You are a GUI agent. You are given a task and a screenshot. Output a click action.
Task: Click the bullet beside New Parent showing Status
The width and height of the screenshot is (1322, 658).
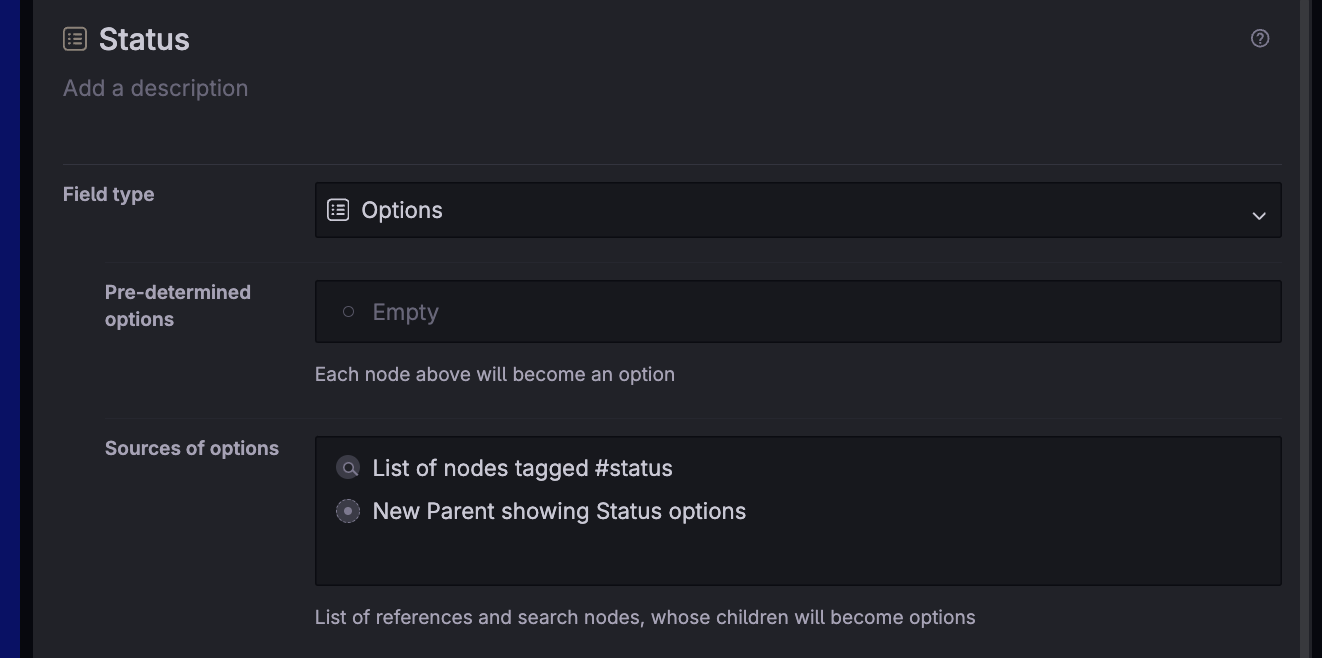click(348, 511)
